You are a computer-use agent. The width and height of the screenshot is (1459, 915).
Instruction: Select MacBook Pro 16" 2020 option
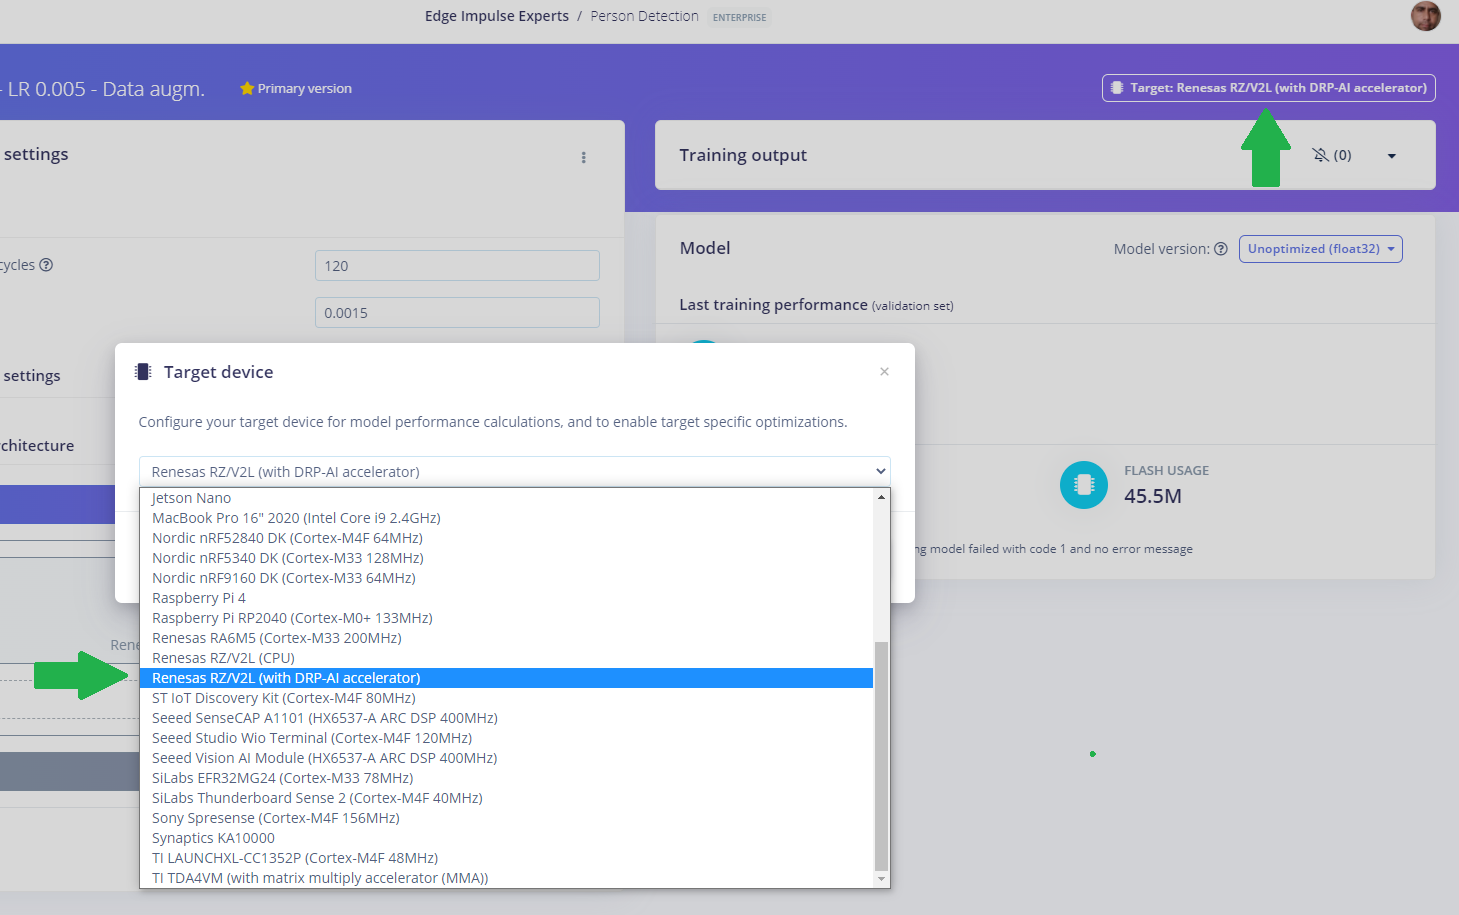coord(506,518)
